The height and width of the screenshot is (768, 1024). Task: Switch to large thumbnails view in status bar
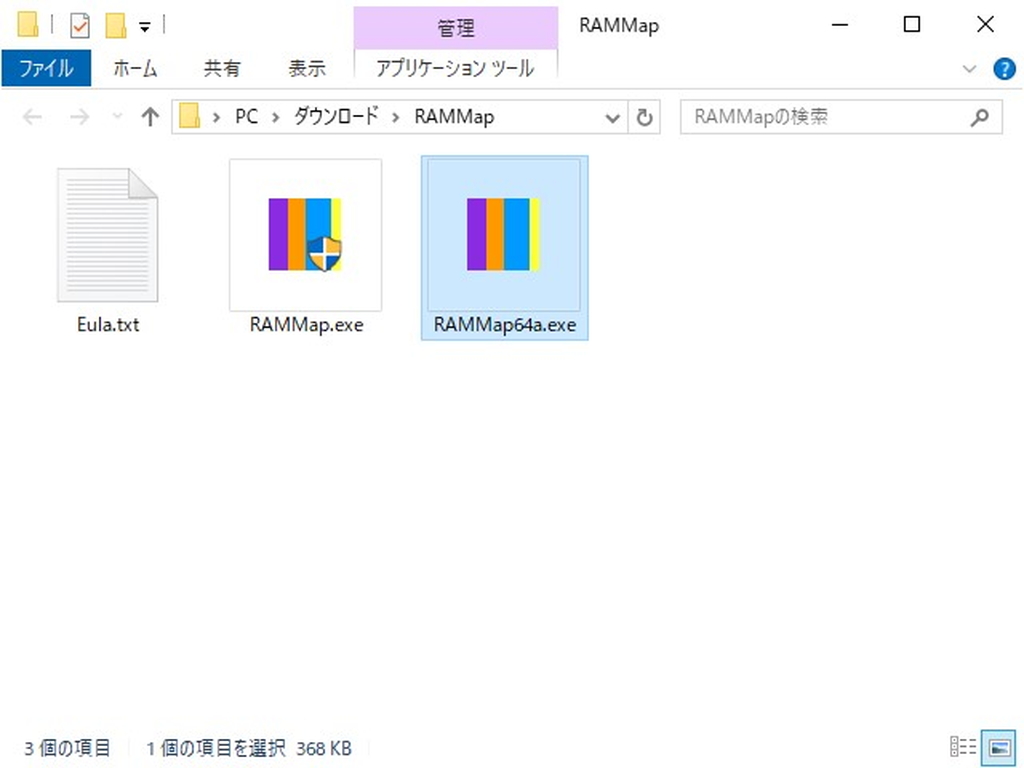tap(998, 747)
